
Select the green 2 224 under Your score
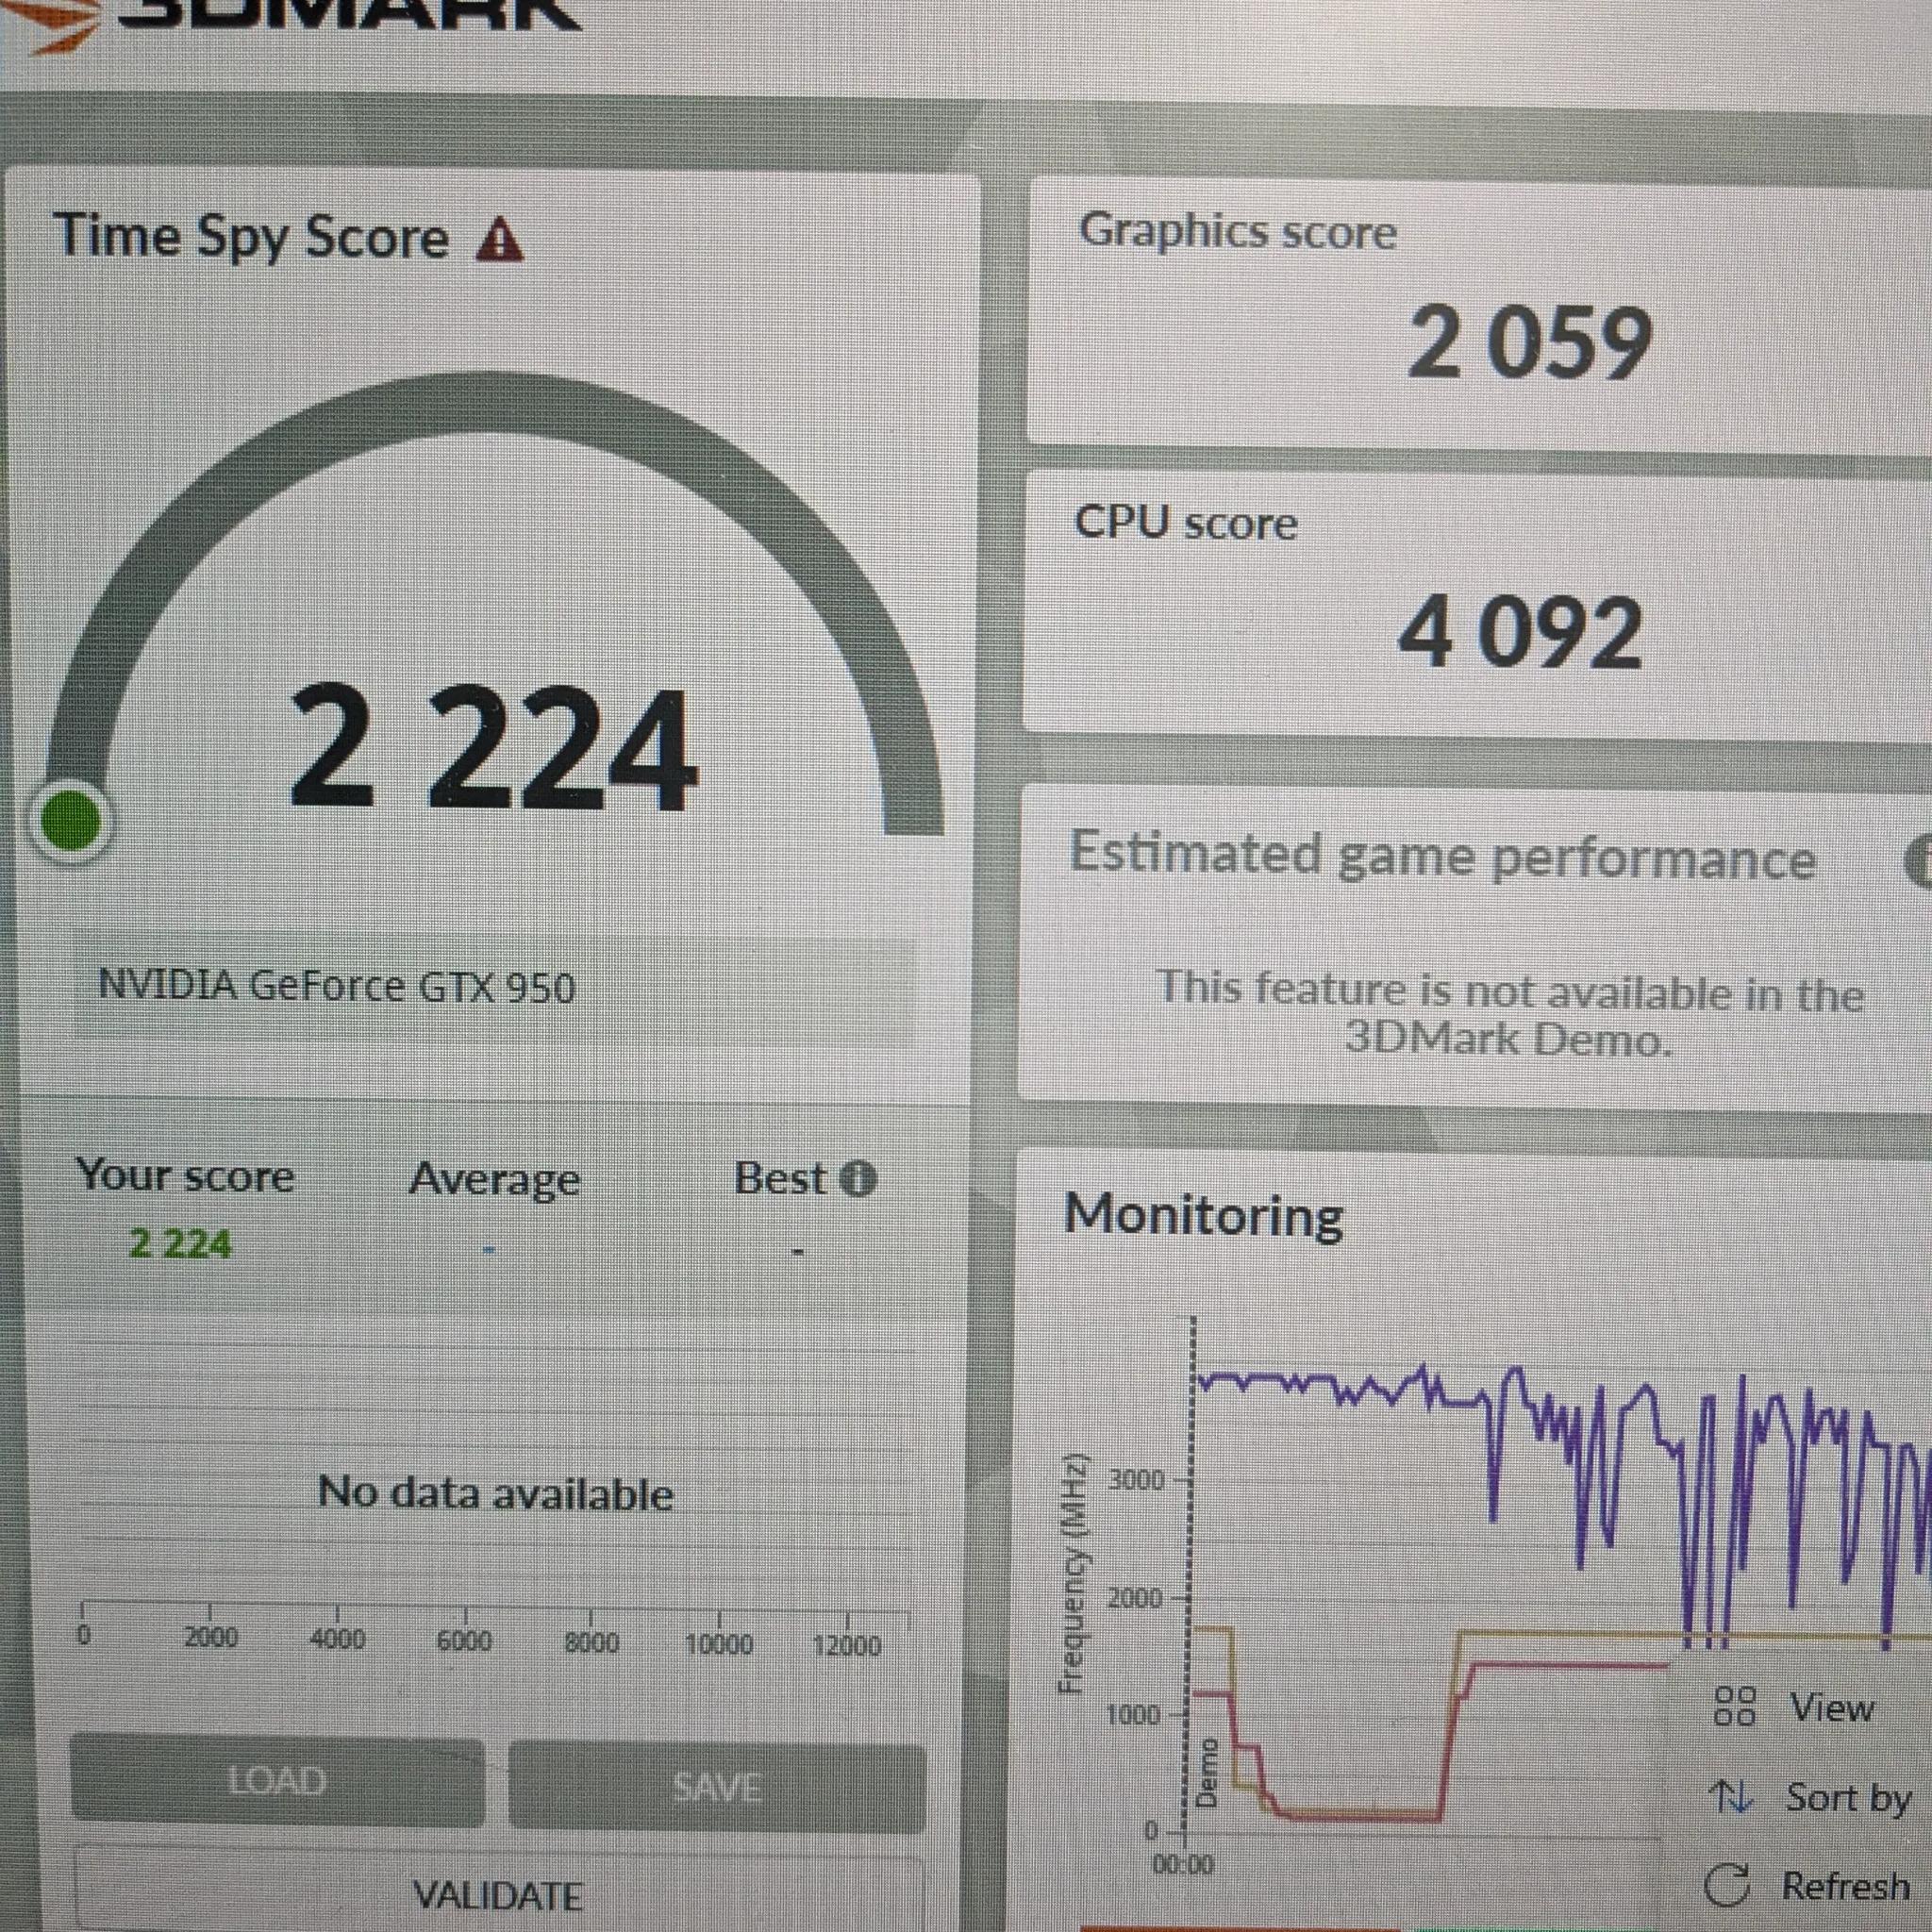[x=180, y=1244]
